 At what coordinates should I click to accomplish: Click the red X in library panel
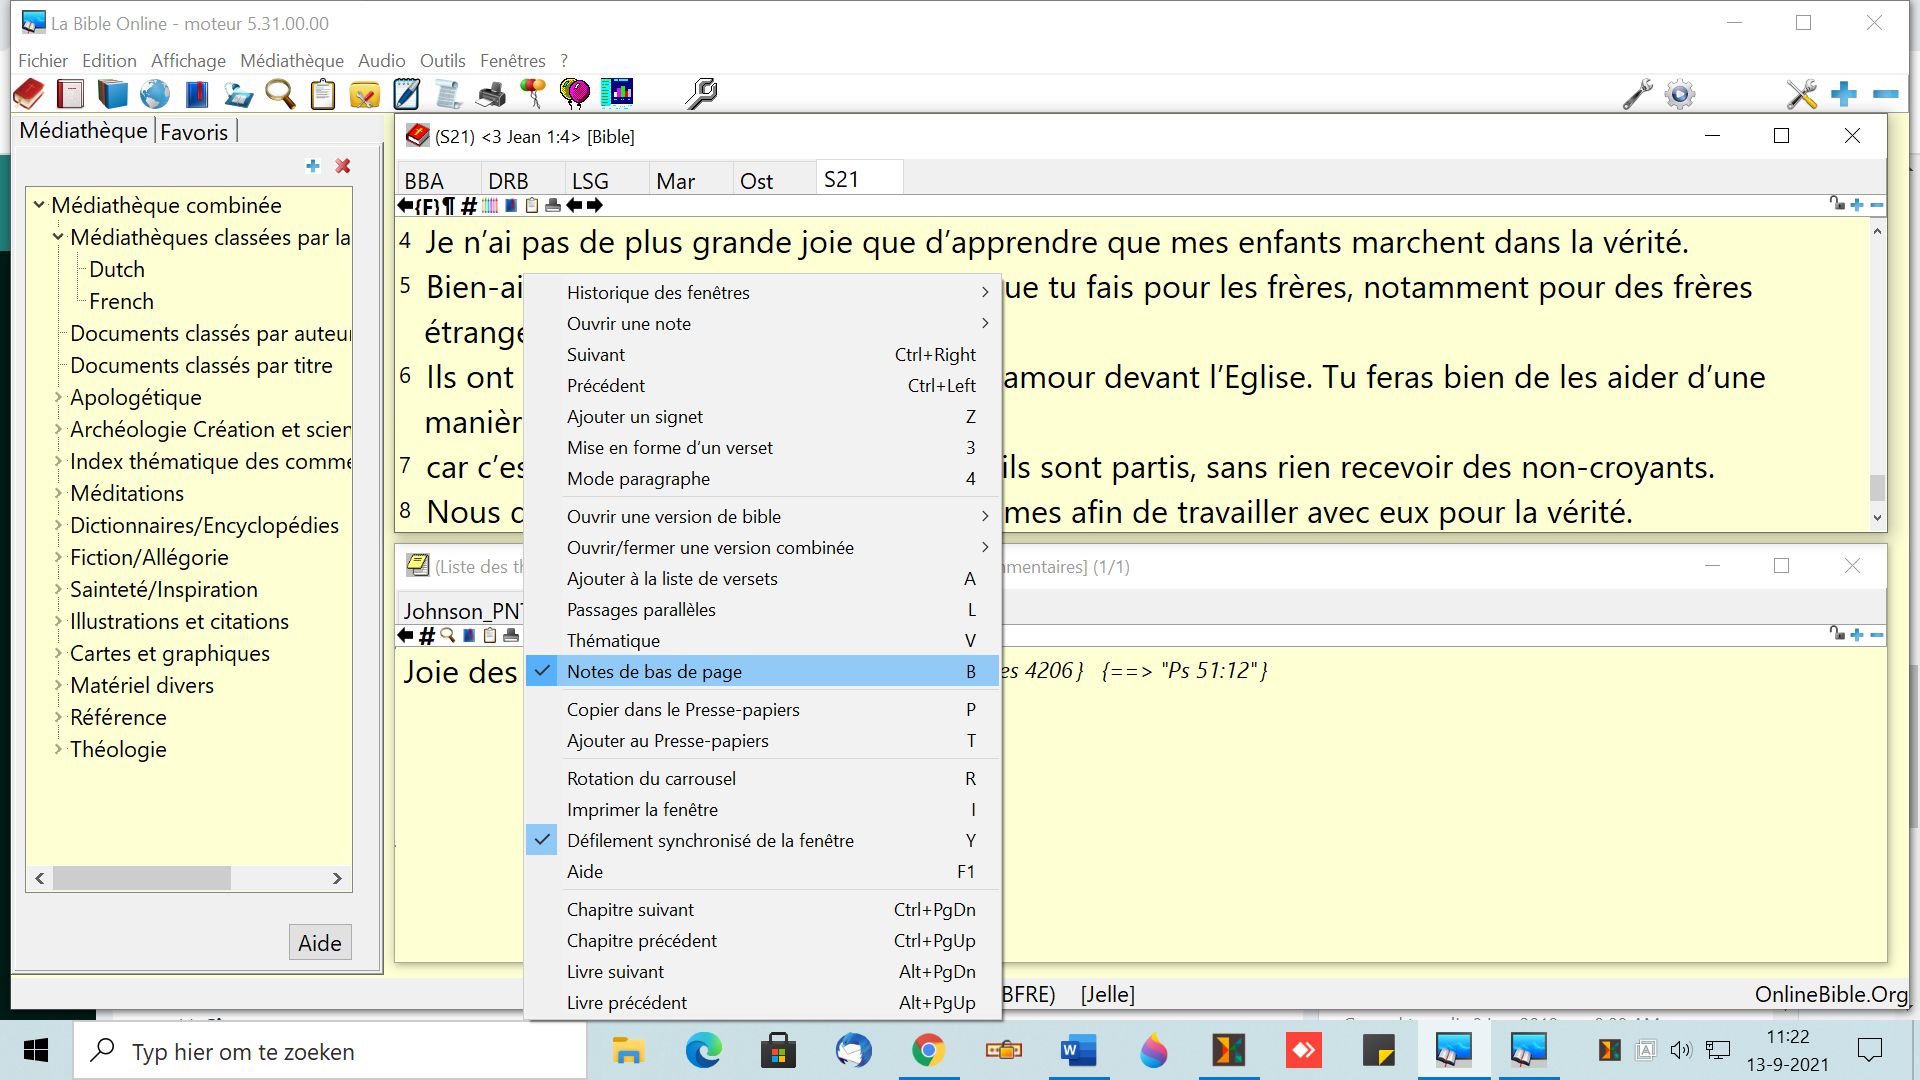point(343,166)
